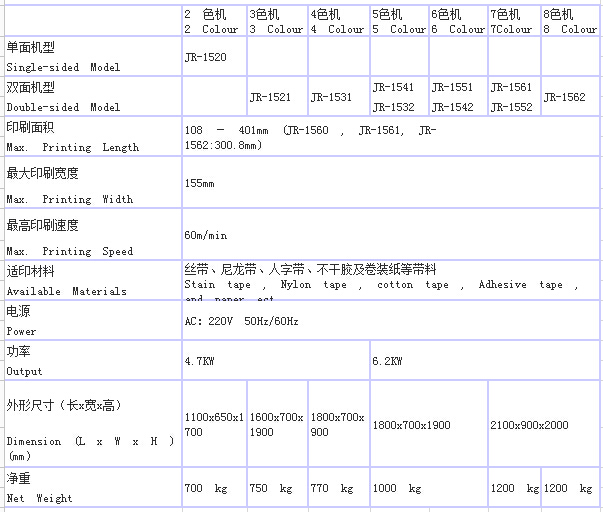
Task: Click the 最高印刷速度 Chinese label
Action: click(42, 225)
